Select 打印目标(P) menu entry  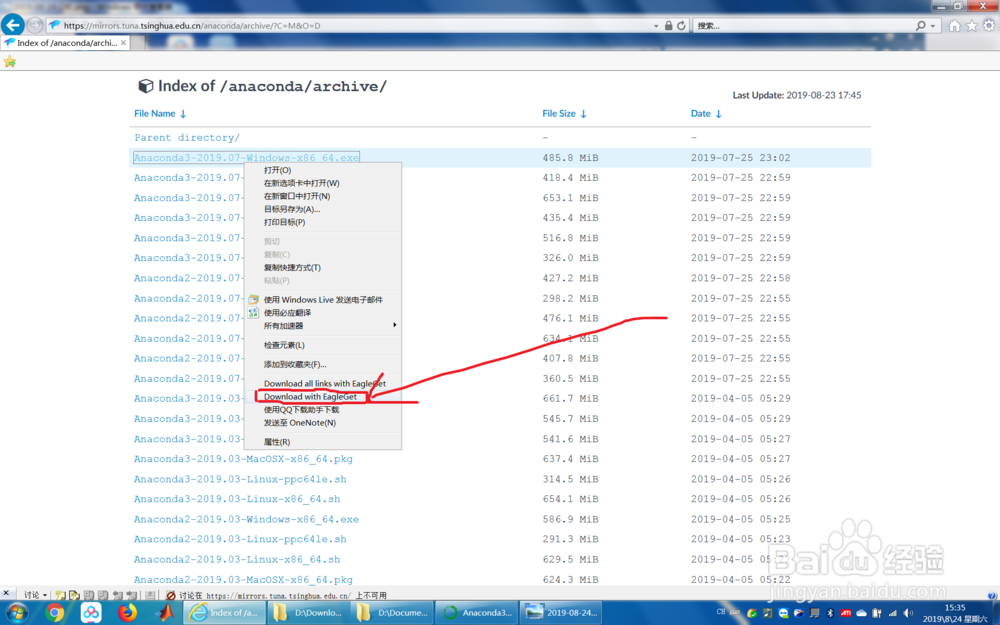323,223
